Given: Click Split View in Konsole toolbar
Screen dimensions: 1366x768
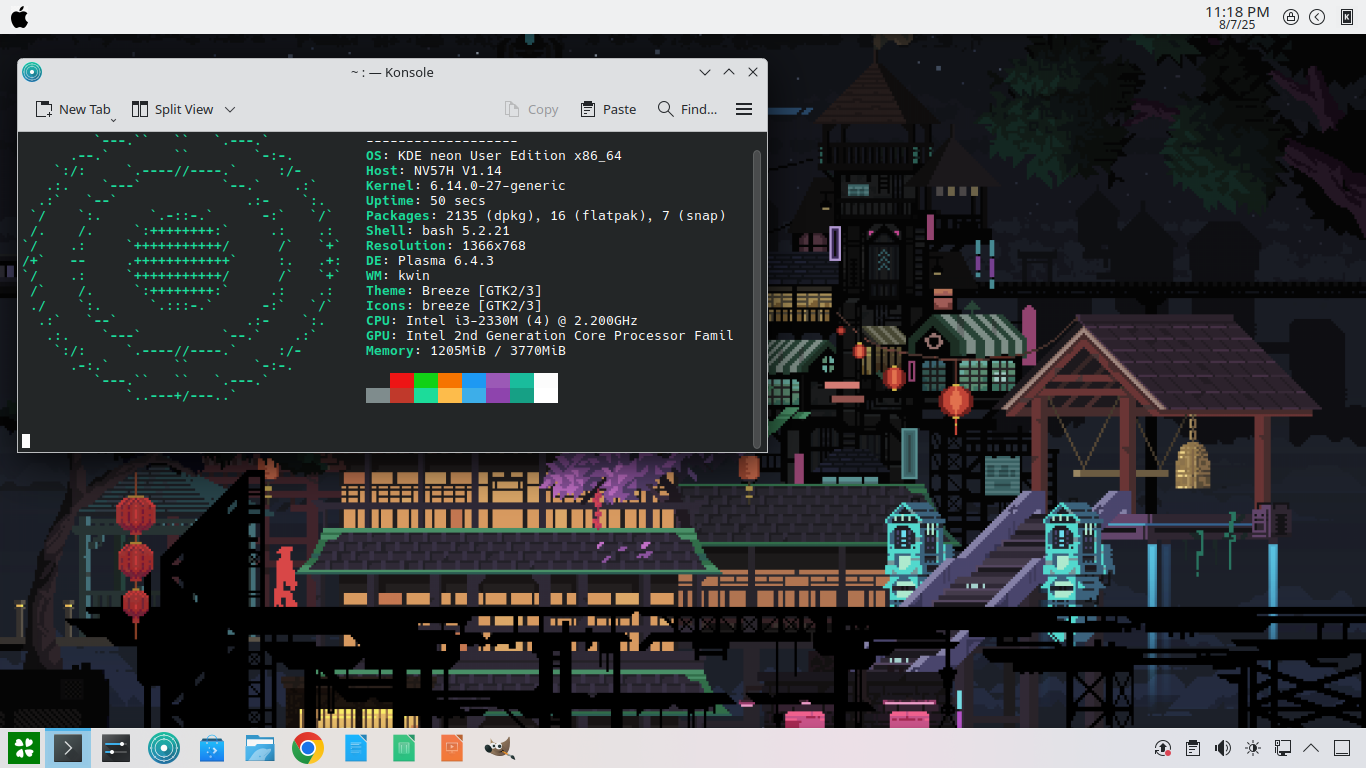Looking at the screenshot, I should coord(172,109).
